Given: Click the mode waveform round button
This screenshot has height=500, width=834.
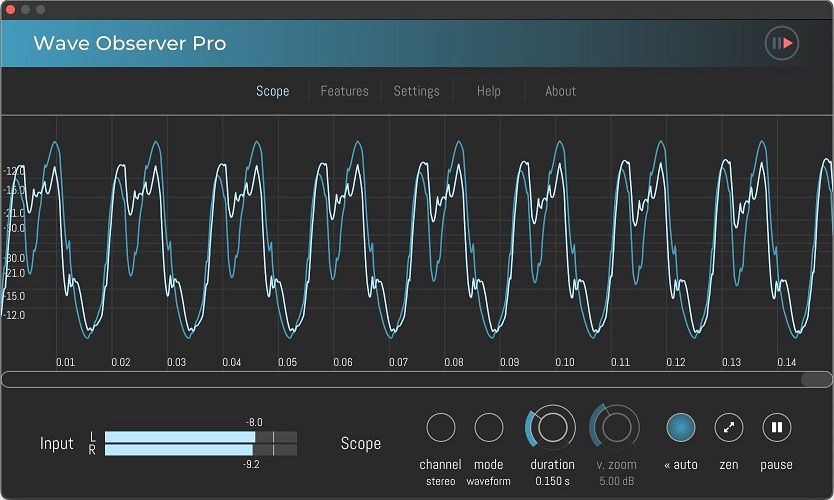Looking at the screenshot, I should tap(488, 427).
